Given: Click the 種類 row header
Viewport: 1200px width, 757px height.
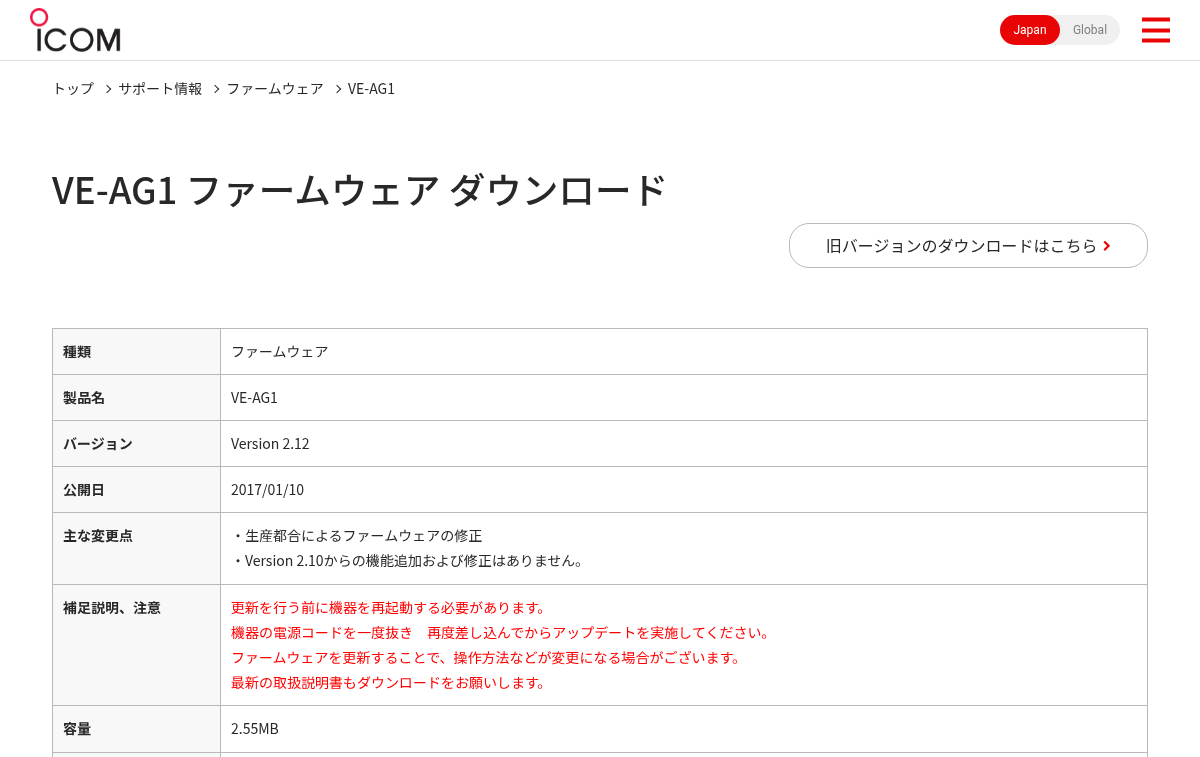Looking at the screenshot, I should tap(137, 352).
